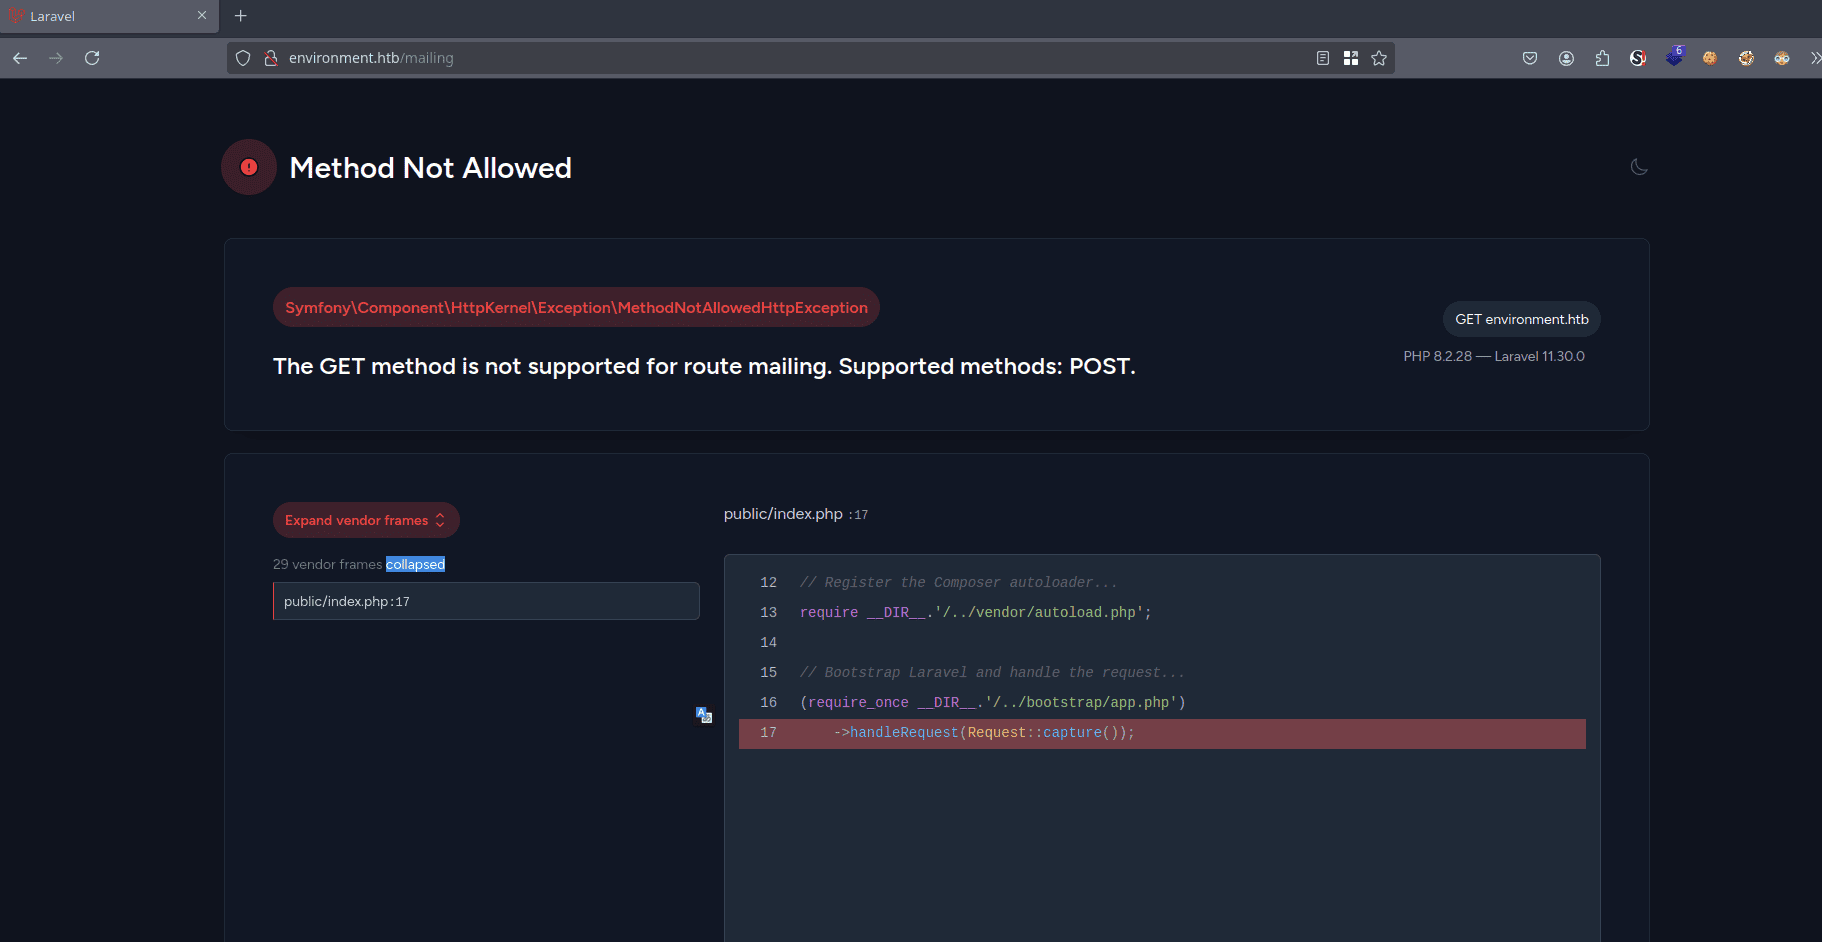Click the insecure connection lock icon
The height and width of the screenshot is (942, 1822).
270,58
